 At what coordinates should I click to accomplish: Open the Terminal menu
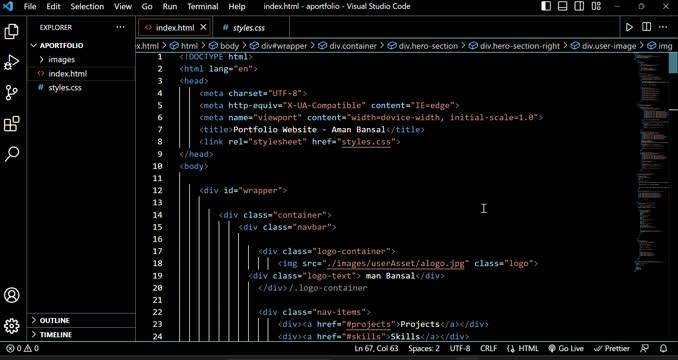click(x=203, y=6)
